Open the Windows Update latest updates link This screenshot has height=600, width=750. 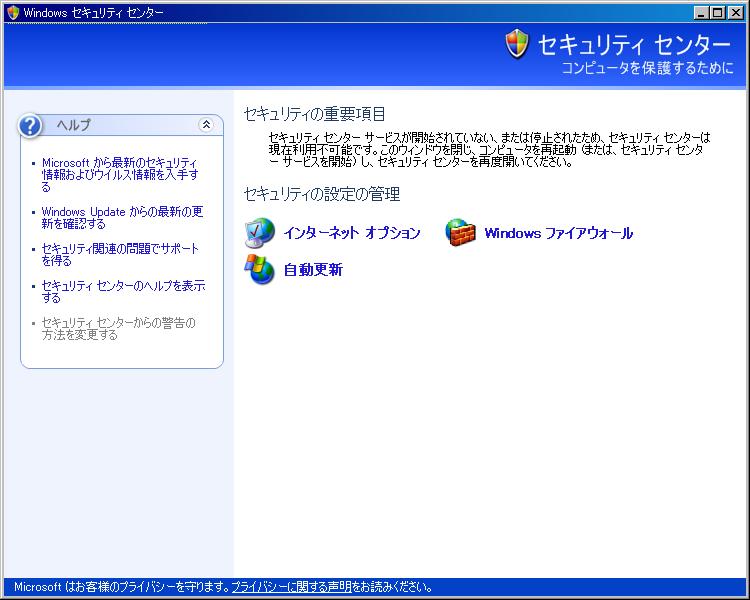122,217
